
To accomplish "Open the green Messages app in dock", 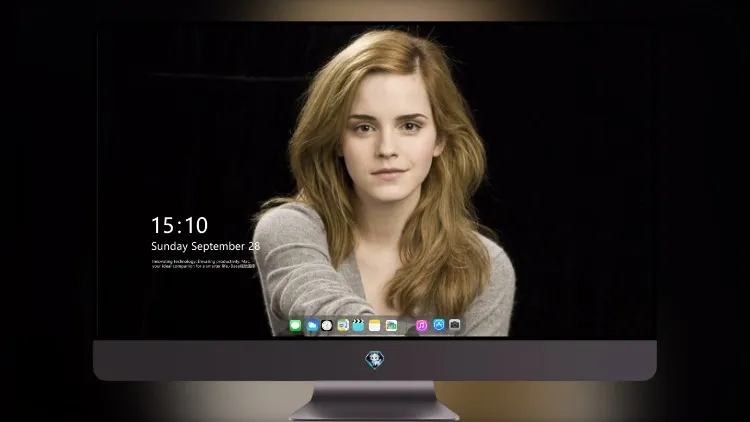I will [x=295, y=325].
